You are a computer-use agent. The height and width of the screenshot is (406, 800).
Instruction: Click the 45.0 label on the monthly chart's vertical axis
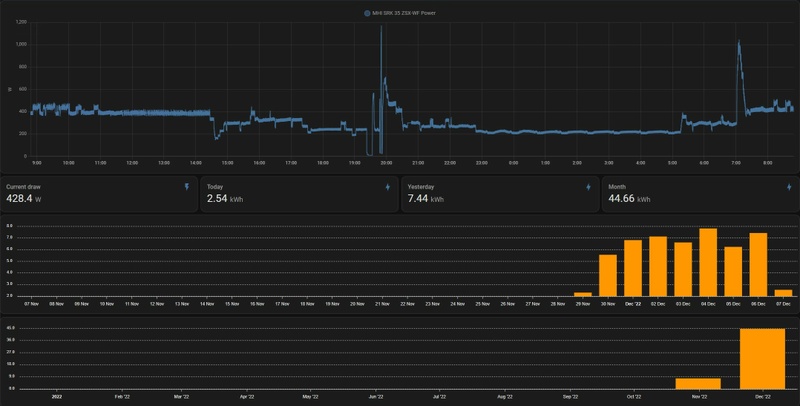11,328
